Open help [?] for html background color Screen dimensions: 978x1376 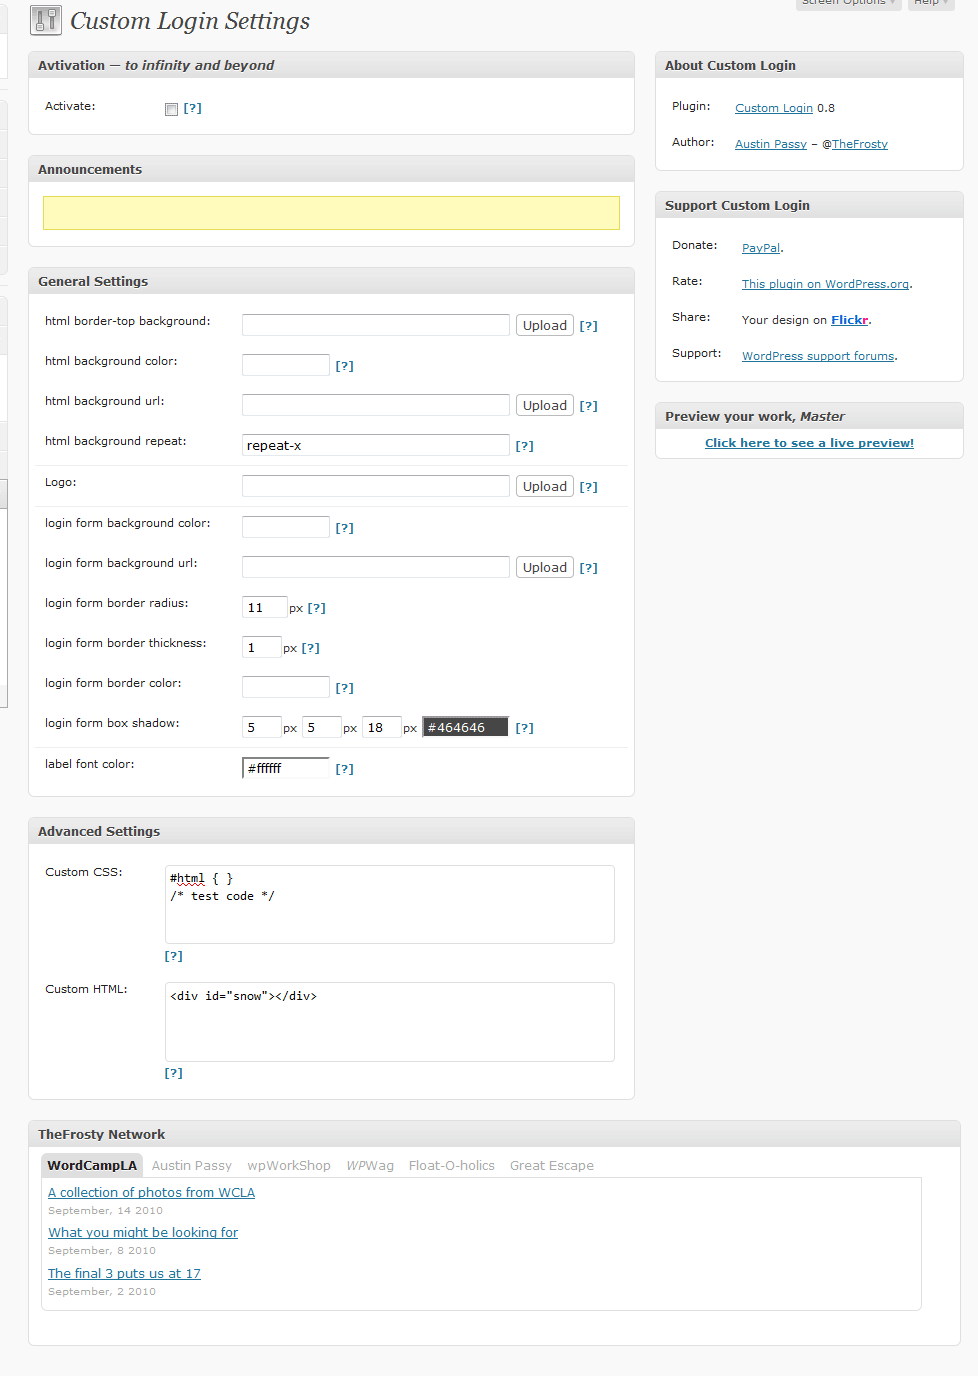point(344,366)
